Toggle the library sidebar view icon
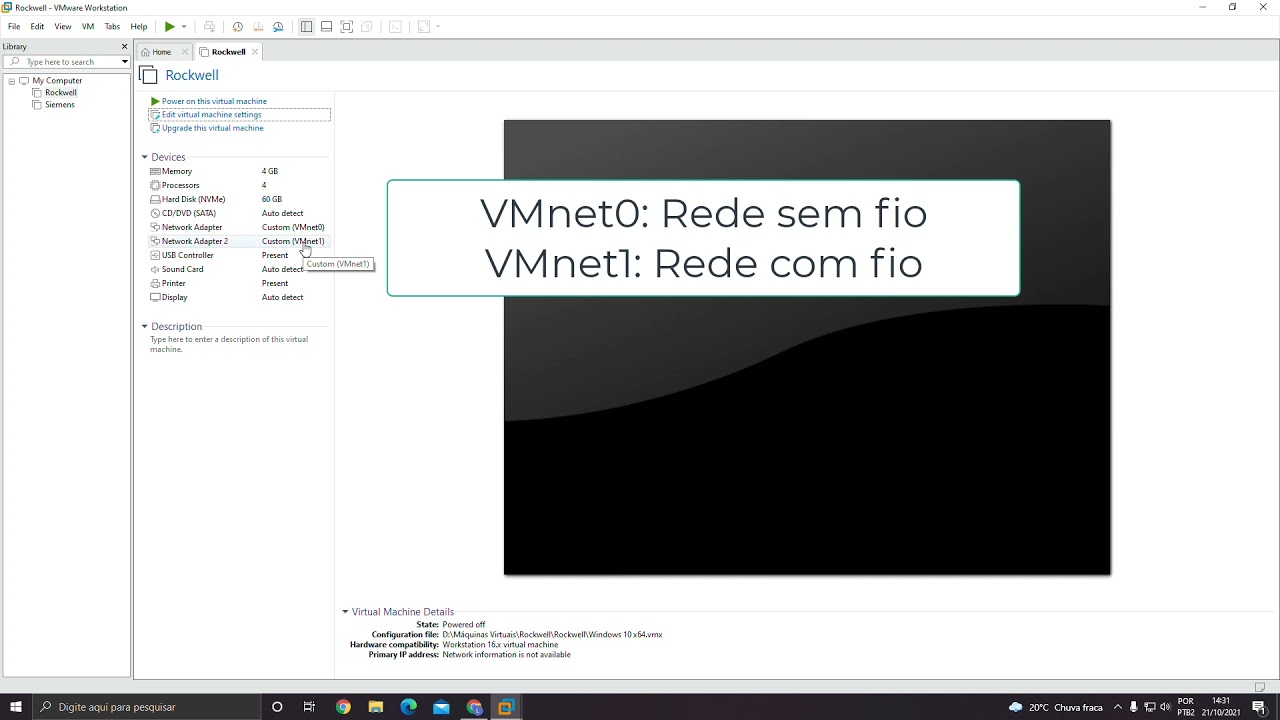Viewport: 1280px width, 720px height. [x=306, y=27]
